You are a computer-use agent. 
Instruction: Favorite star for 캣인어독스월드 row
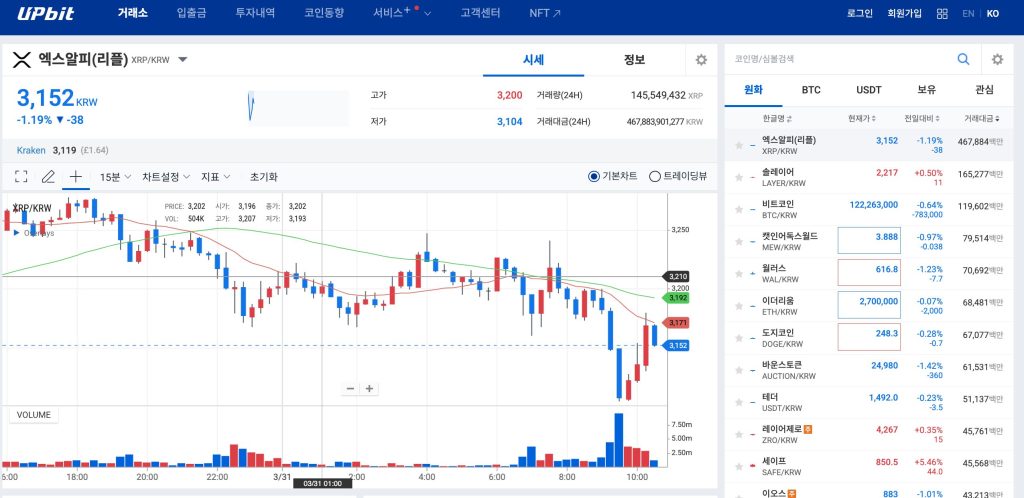[739, 241]
